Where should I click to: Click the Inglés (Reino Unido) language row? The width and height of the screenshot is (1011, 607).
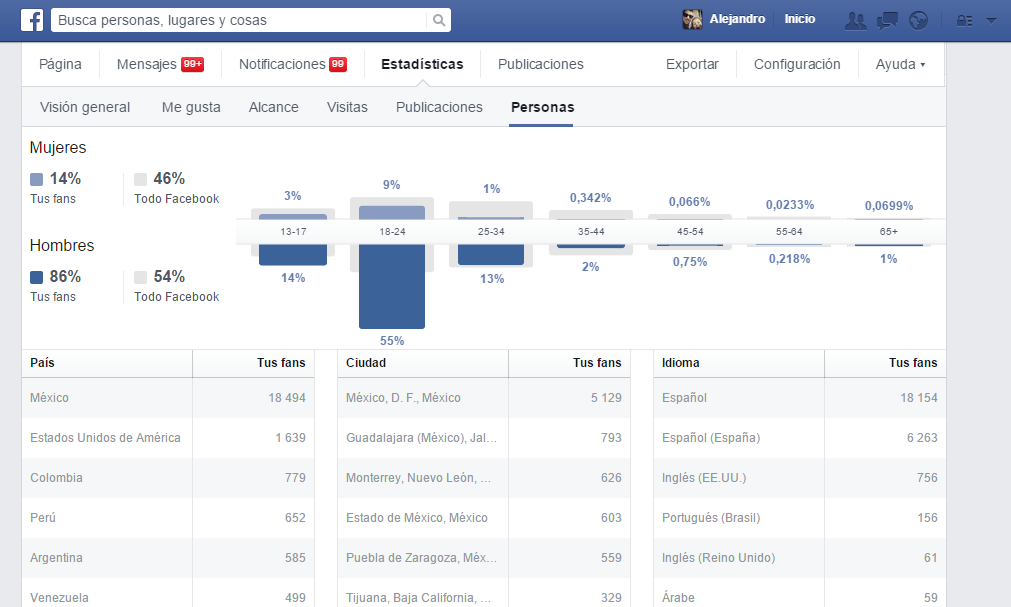pyautogui.click(x=800, y=558)
